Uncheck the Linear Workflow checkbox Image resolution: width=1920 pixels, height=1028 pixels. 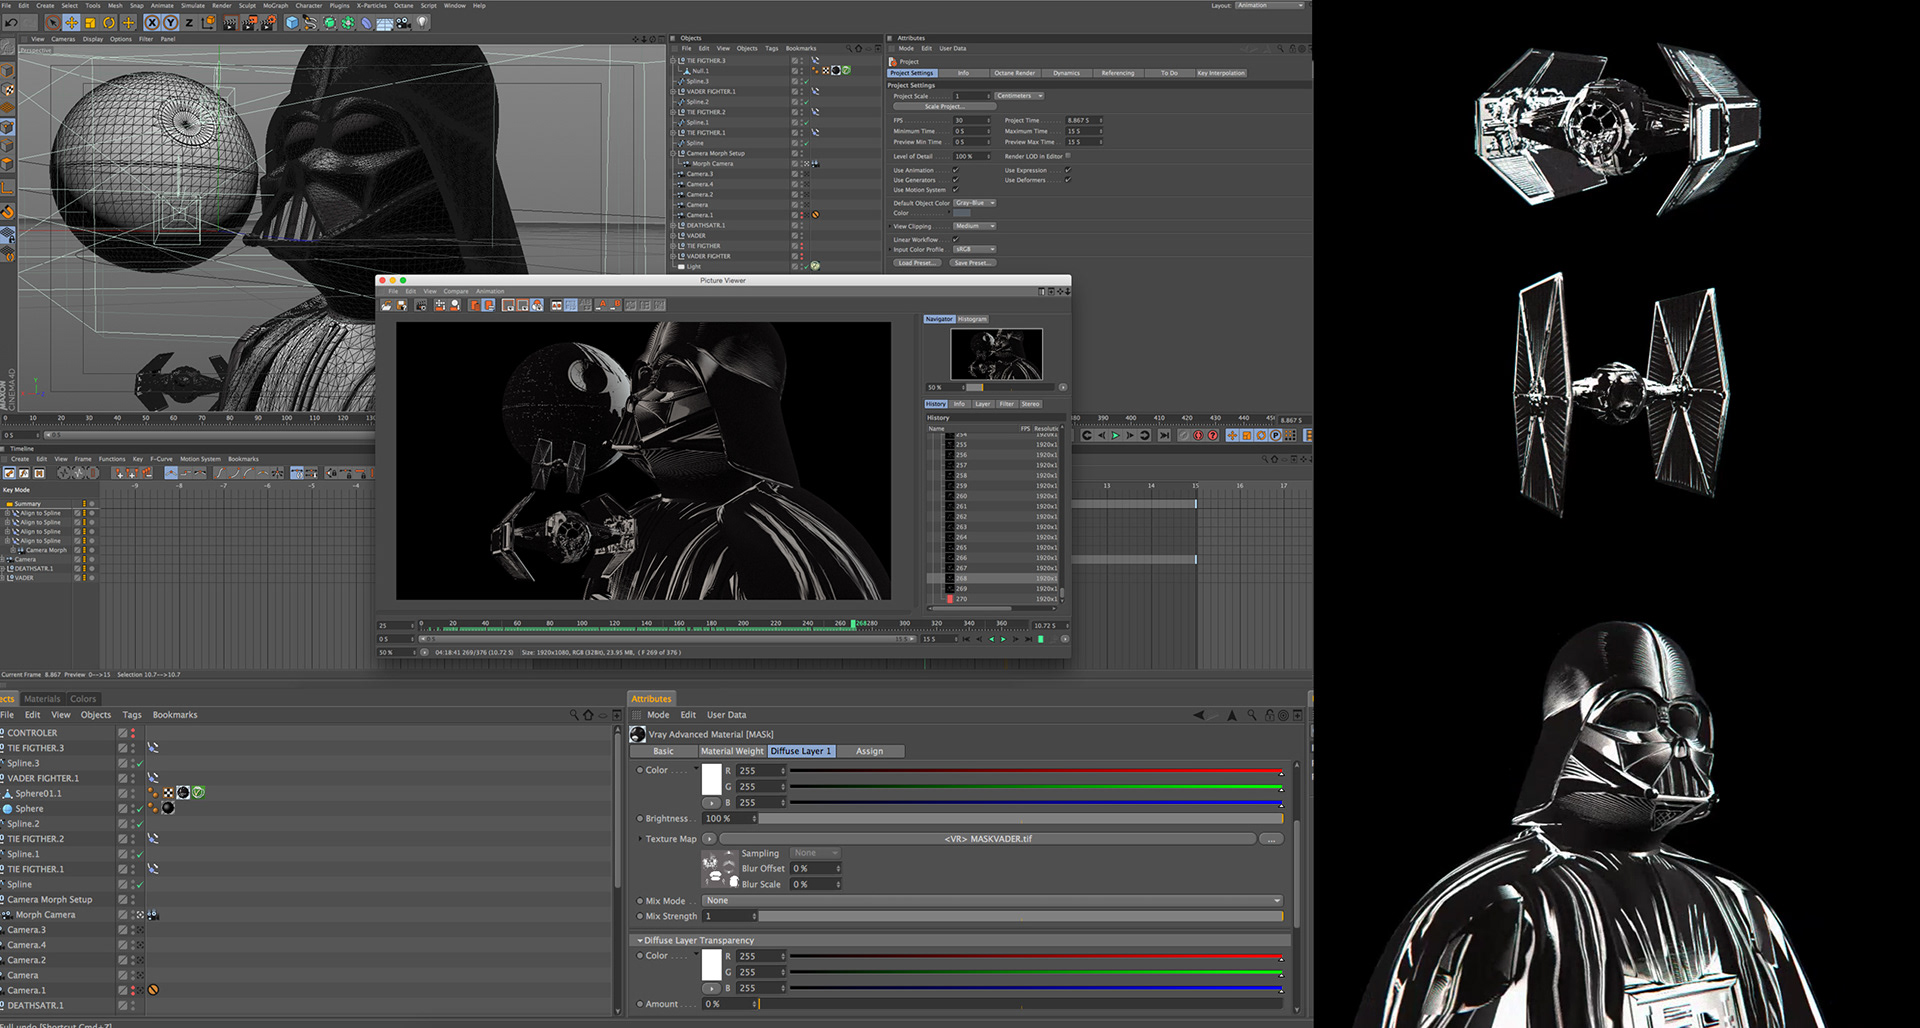tap(955, 239)
